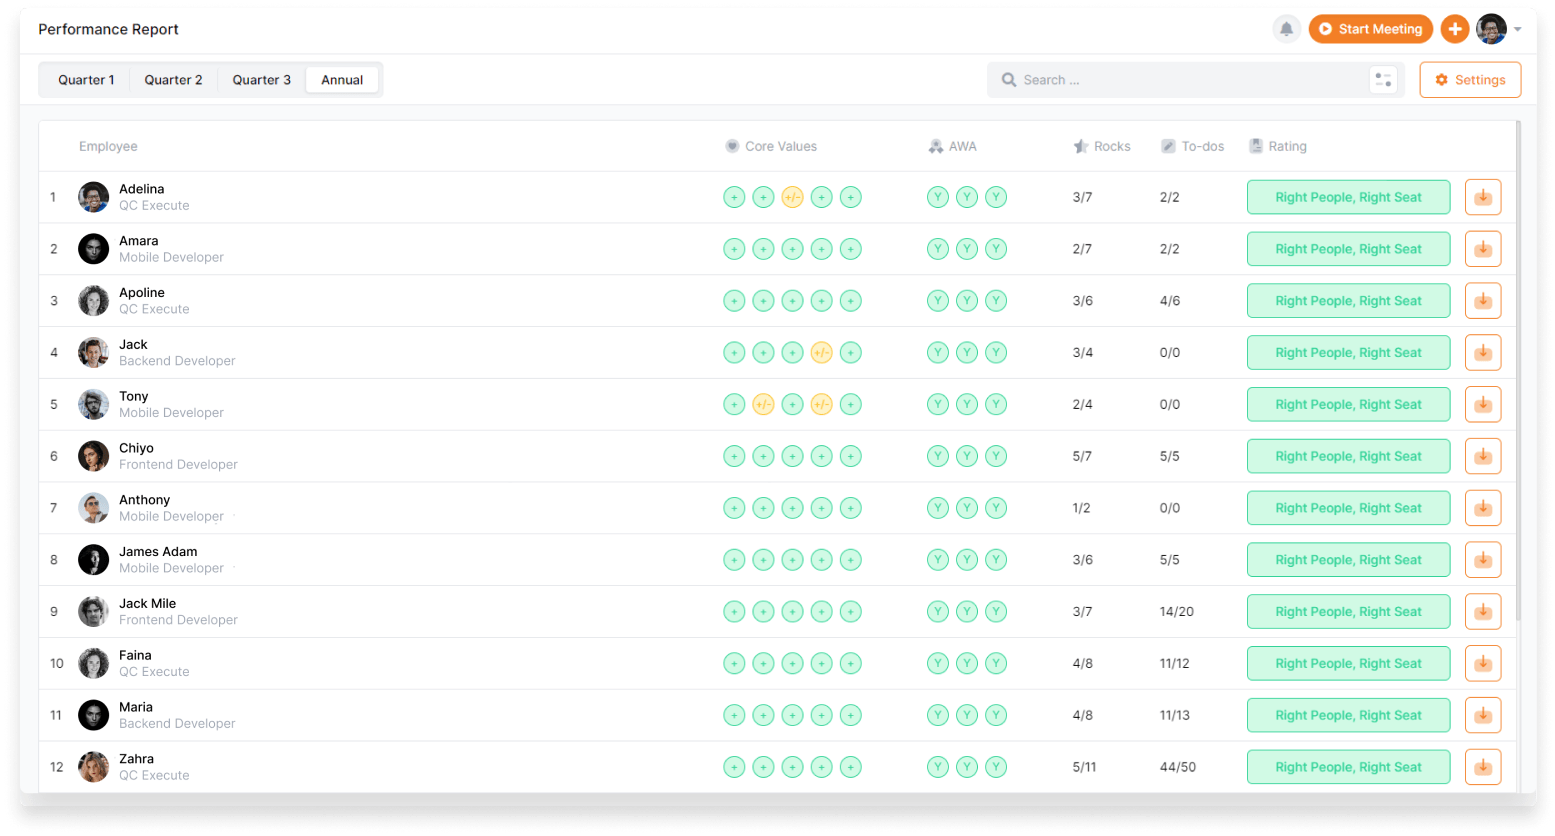Open the notifications bell
Screen dimensions: 1555x836
point(1286,29)
